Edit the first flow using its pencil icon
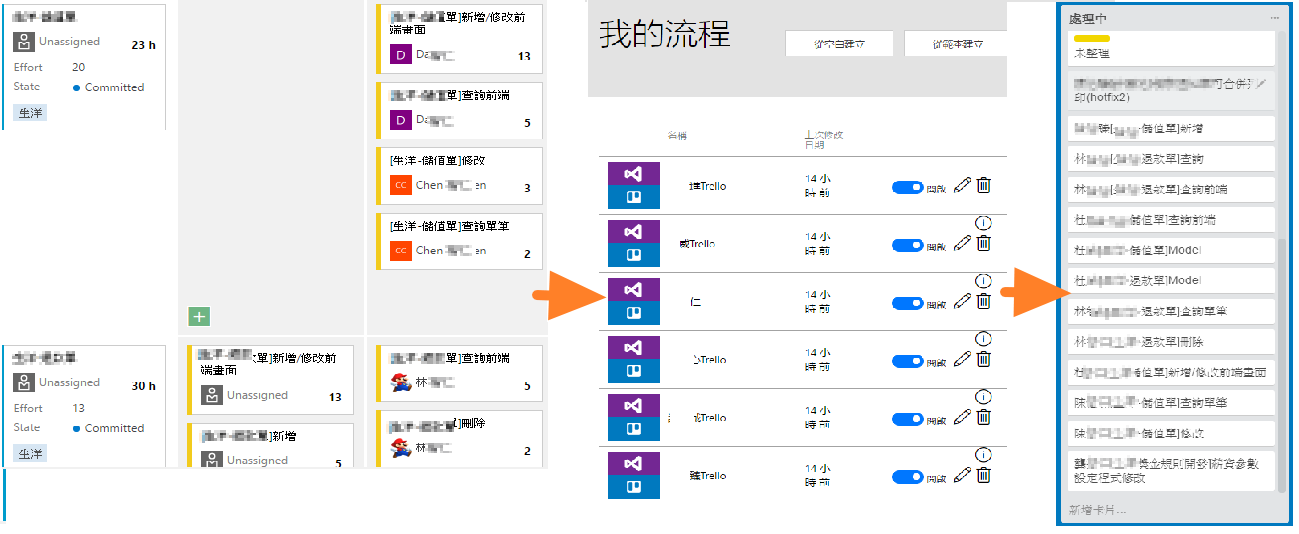Screen dimensions: 1299x534 tap(962, 185)
